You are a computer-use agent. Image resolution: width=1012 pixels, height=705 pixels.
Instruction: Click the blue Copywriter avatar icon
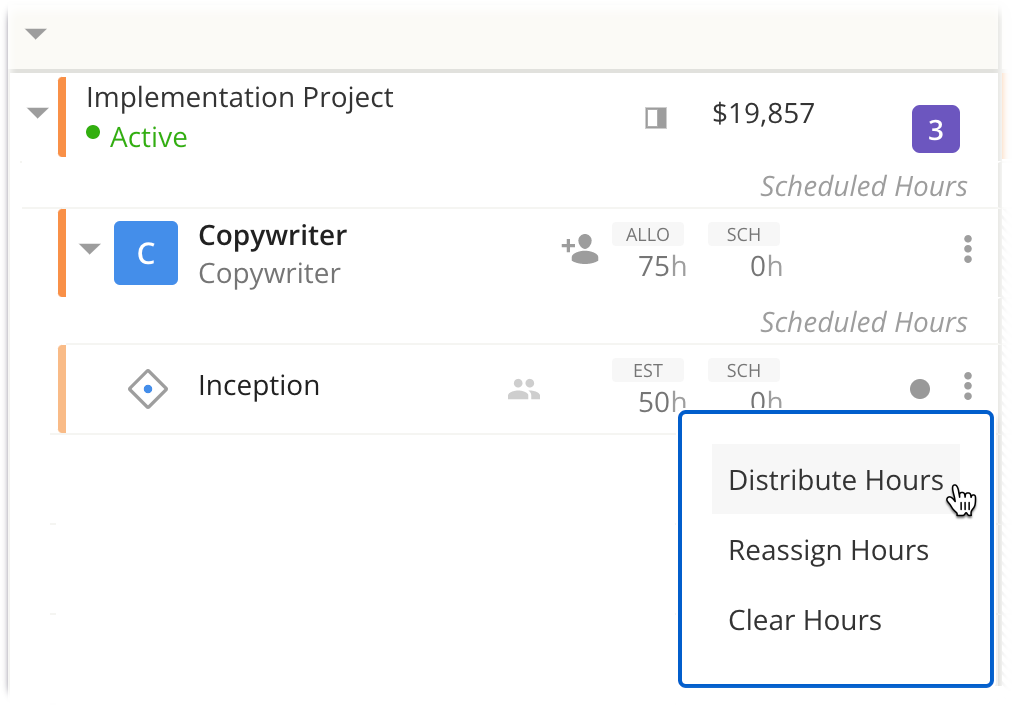coord(146,253)
